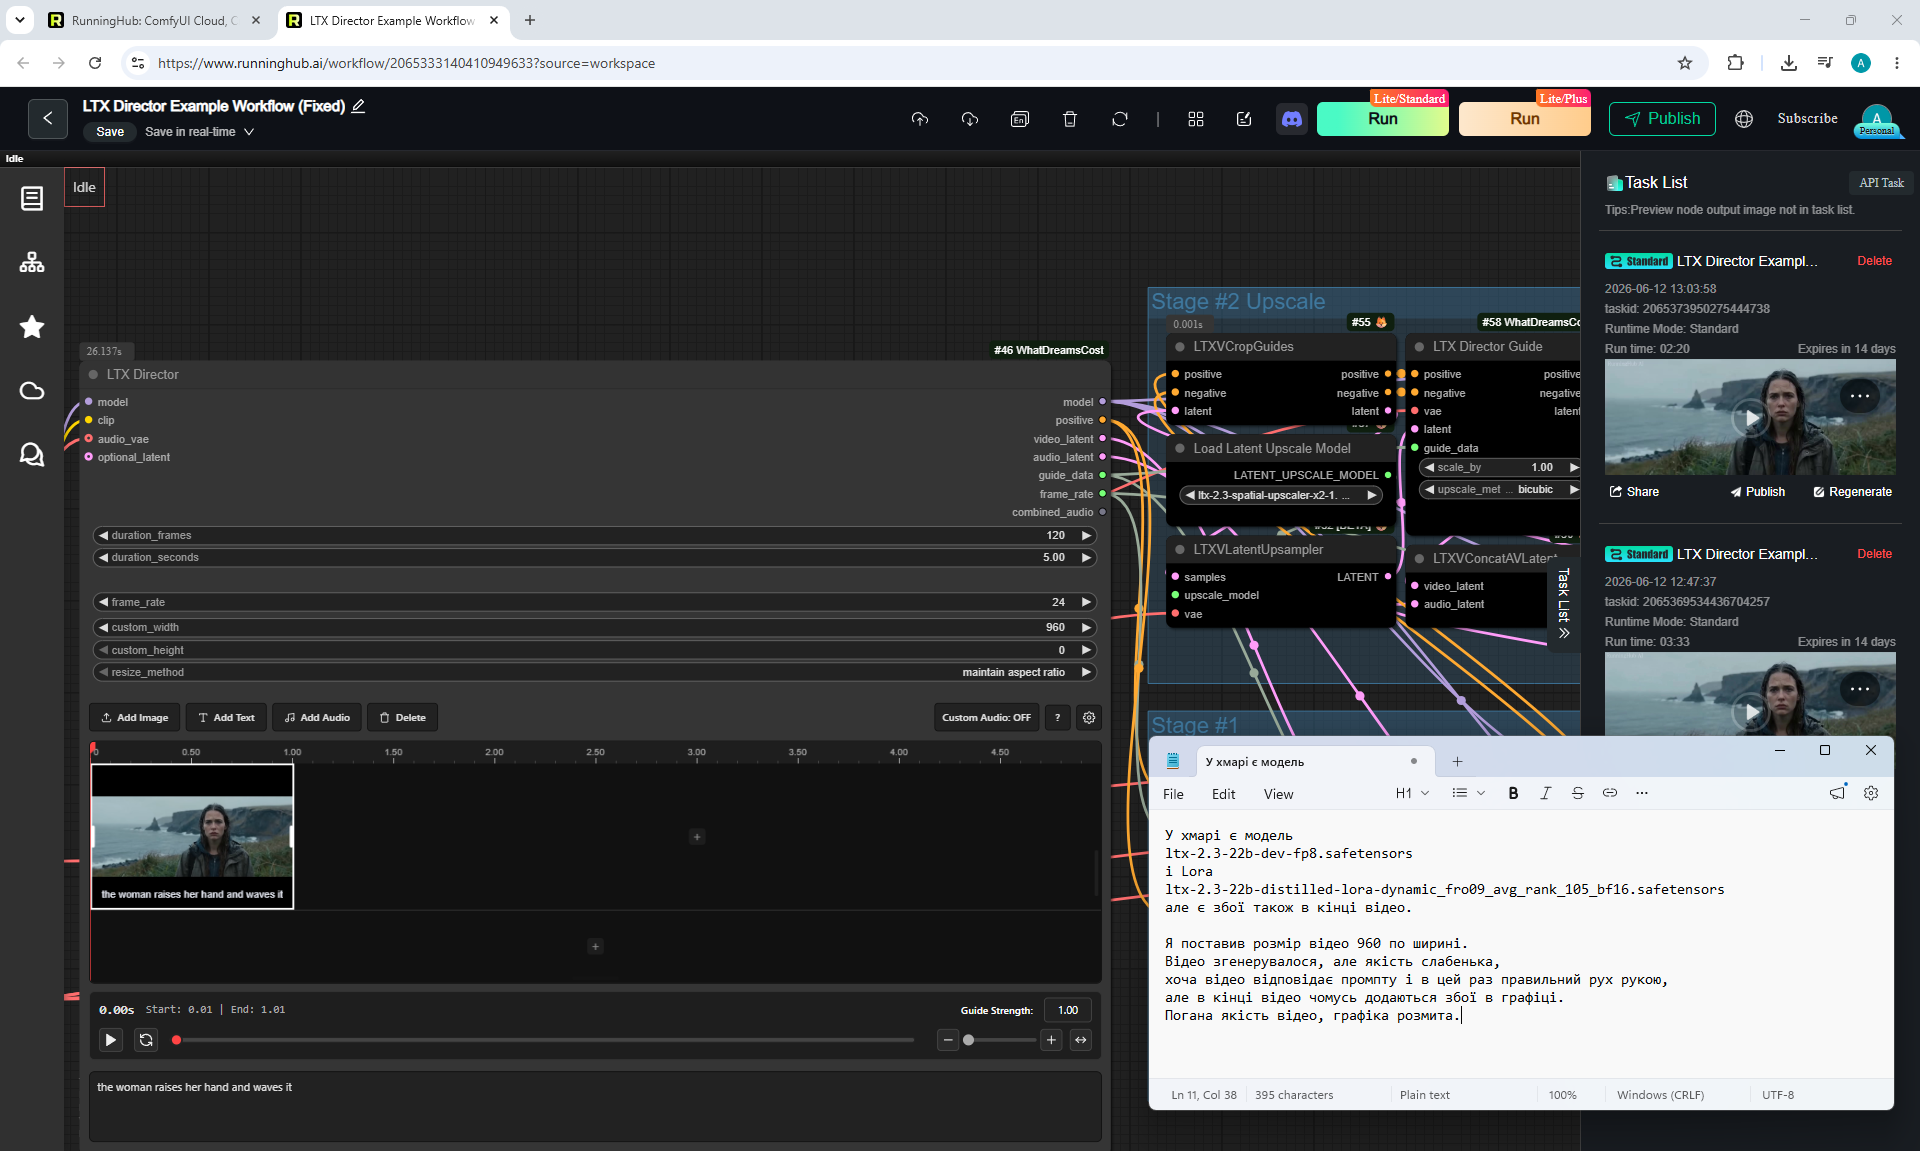Open the chat bubble sidebar icon
The height and width of the screenshot is (1151, 1920).
(x=32, y=455)
